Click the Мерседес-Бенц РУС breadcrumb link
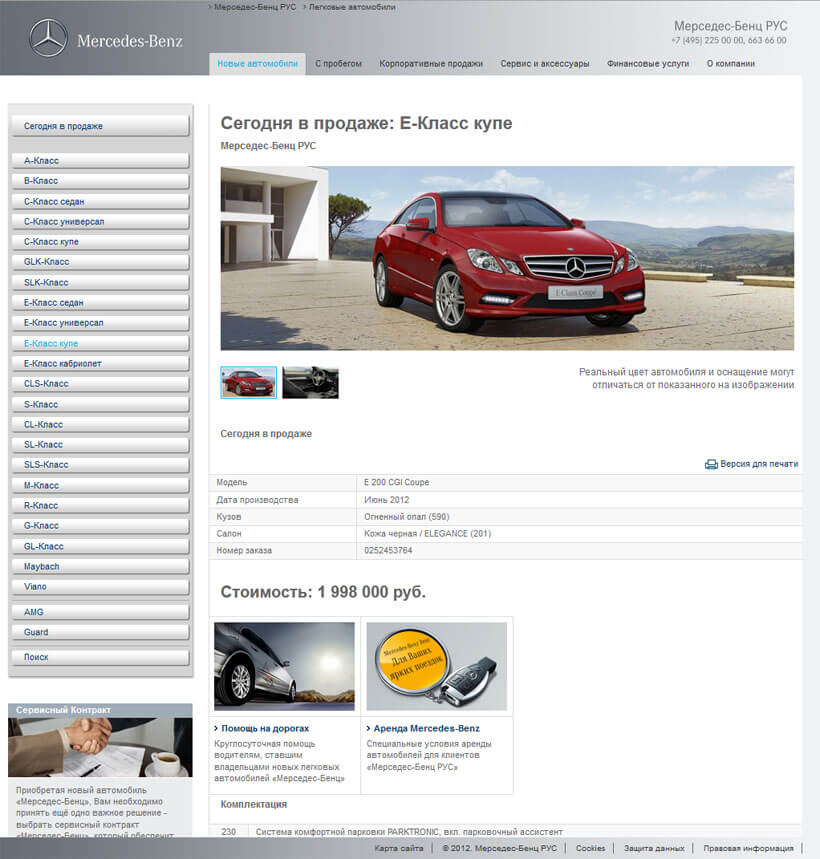The image size is (820, 859). pos(255,7)
